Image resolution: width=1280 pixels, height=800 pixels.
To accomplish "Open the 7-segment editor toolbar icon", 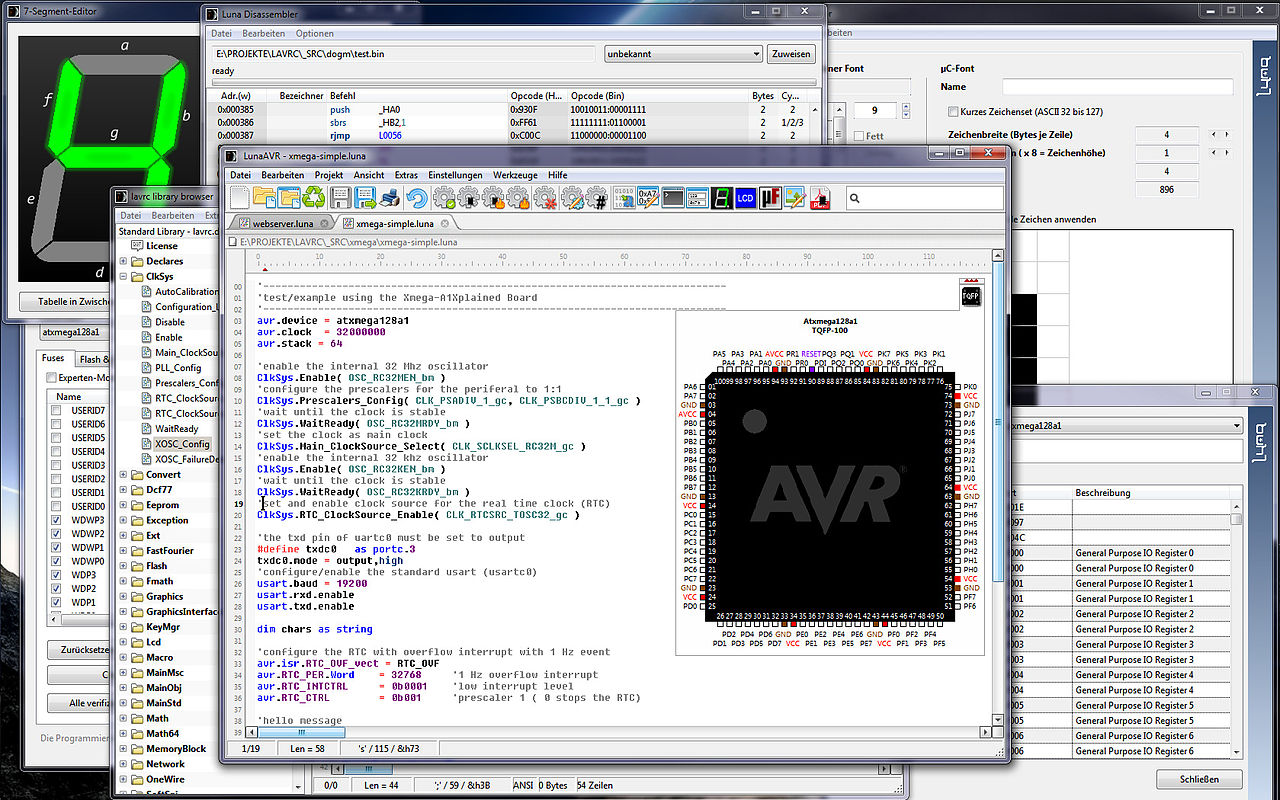I will 721,197.
